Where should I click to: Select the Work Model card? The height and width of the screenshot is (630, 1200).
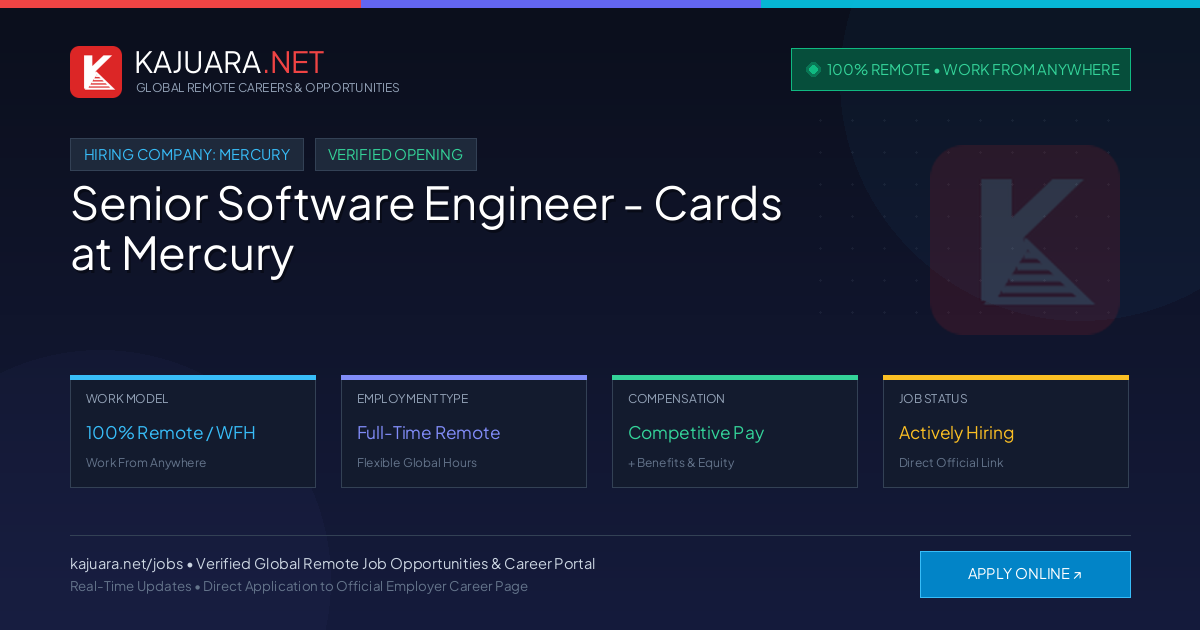click(x=193, y=432)
